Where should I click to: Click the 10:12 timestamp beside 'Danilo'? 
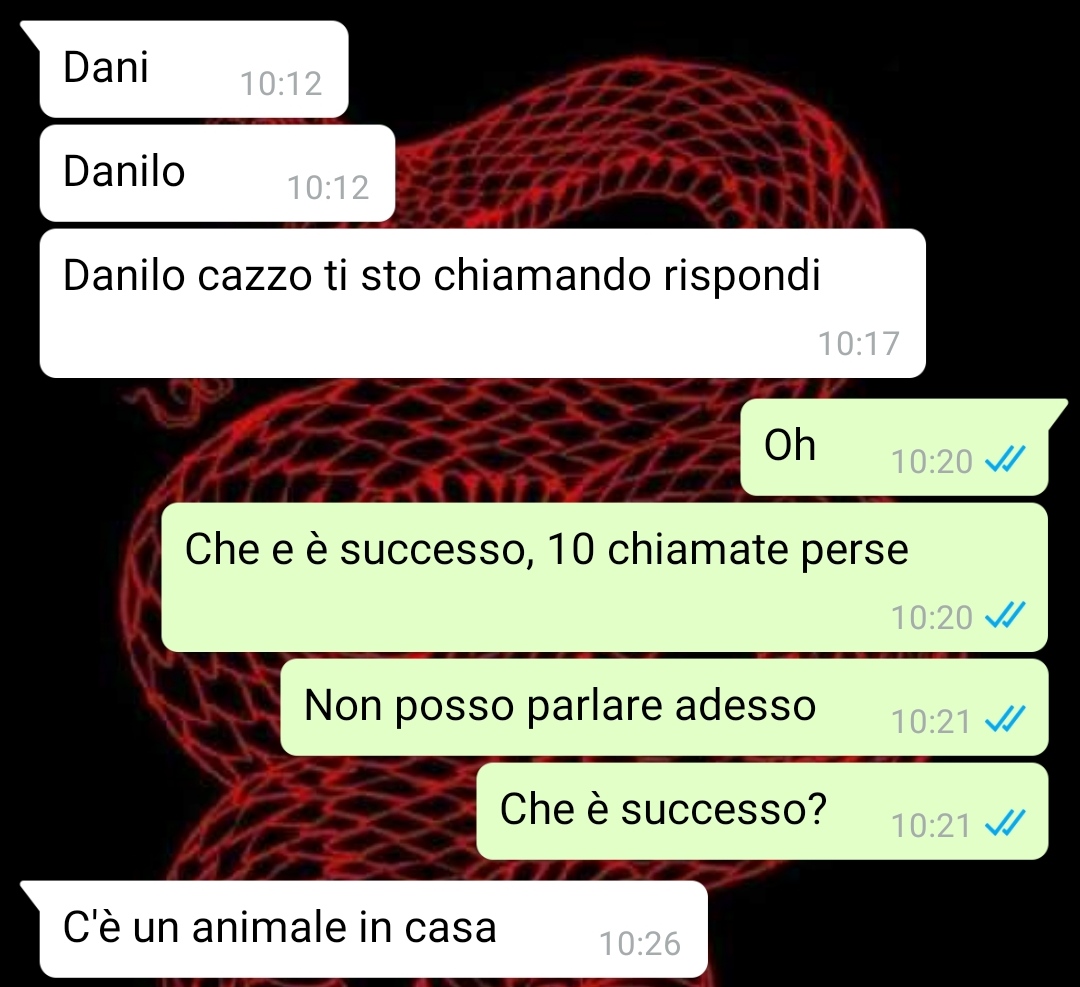[x=328, y=187]
